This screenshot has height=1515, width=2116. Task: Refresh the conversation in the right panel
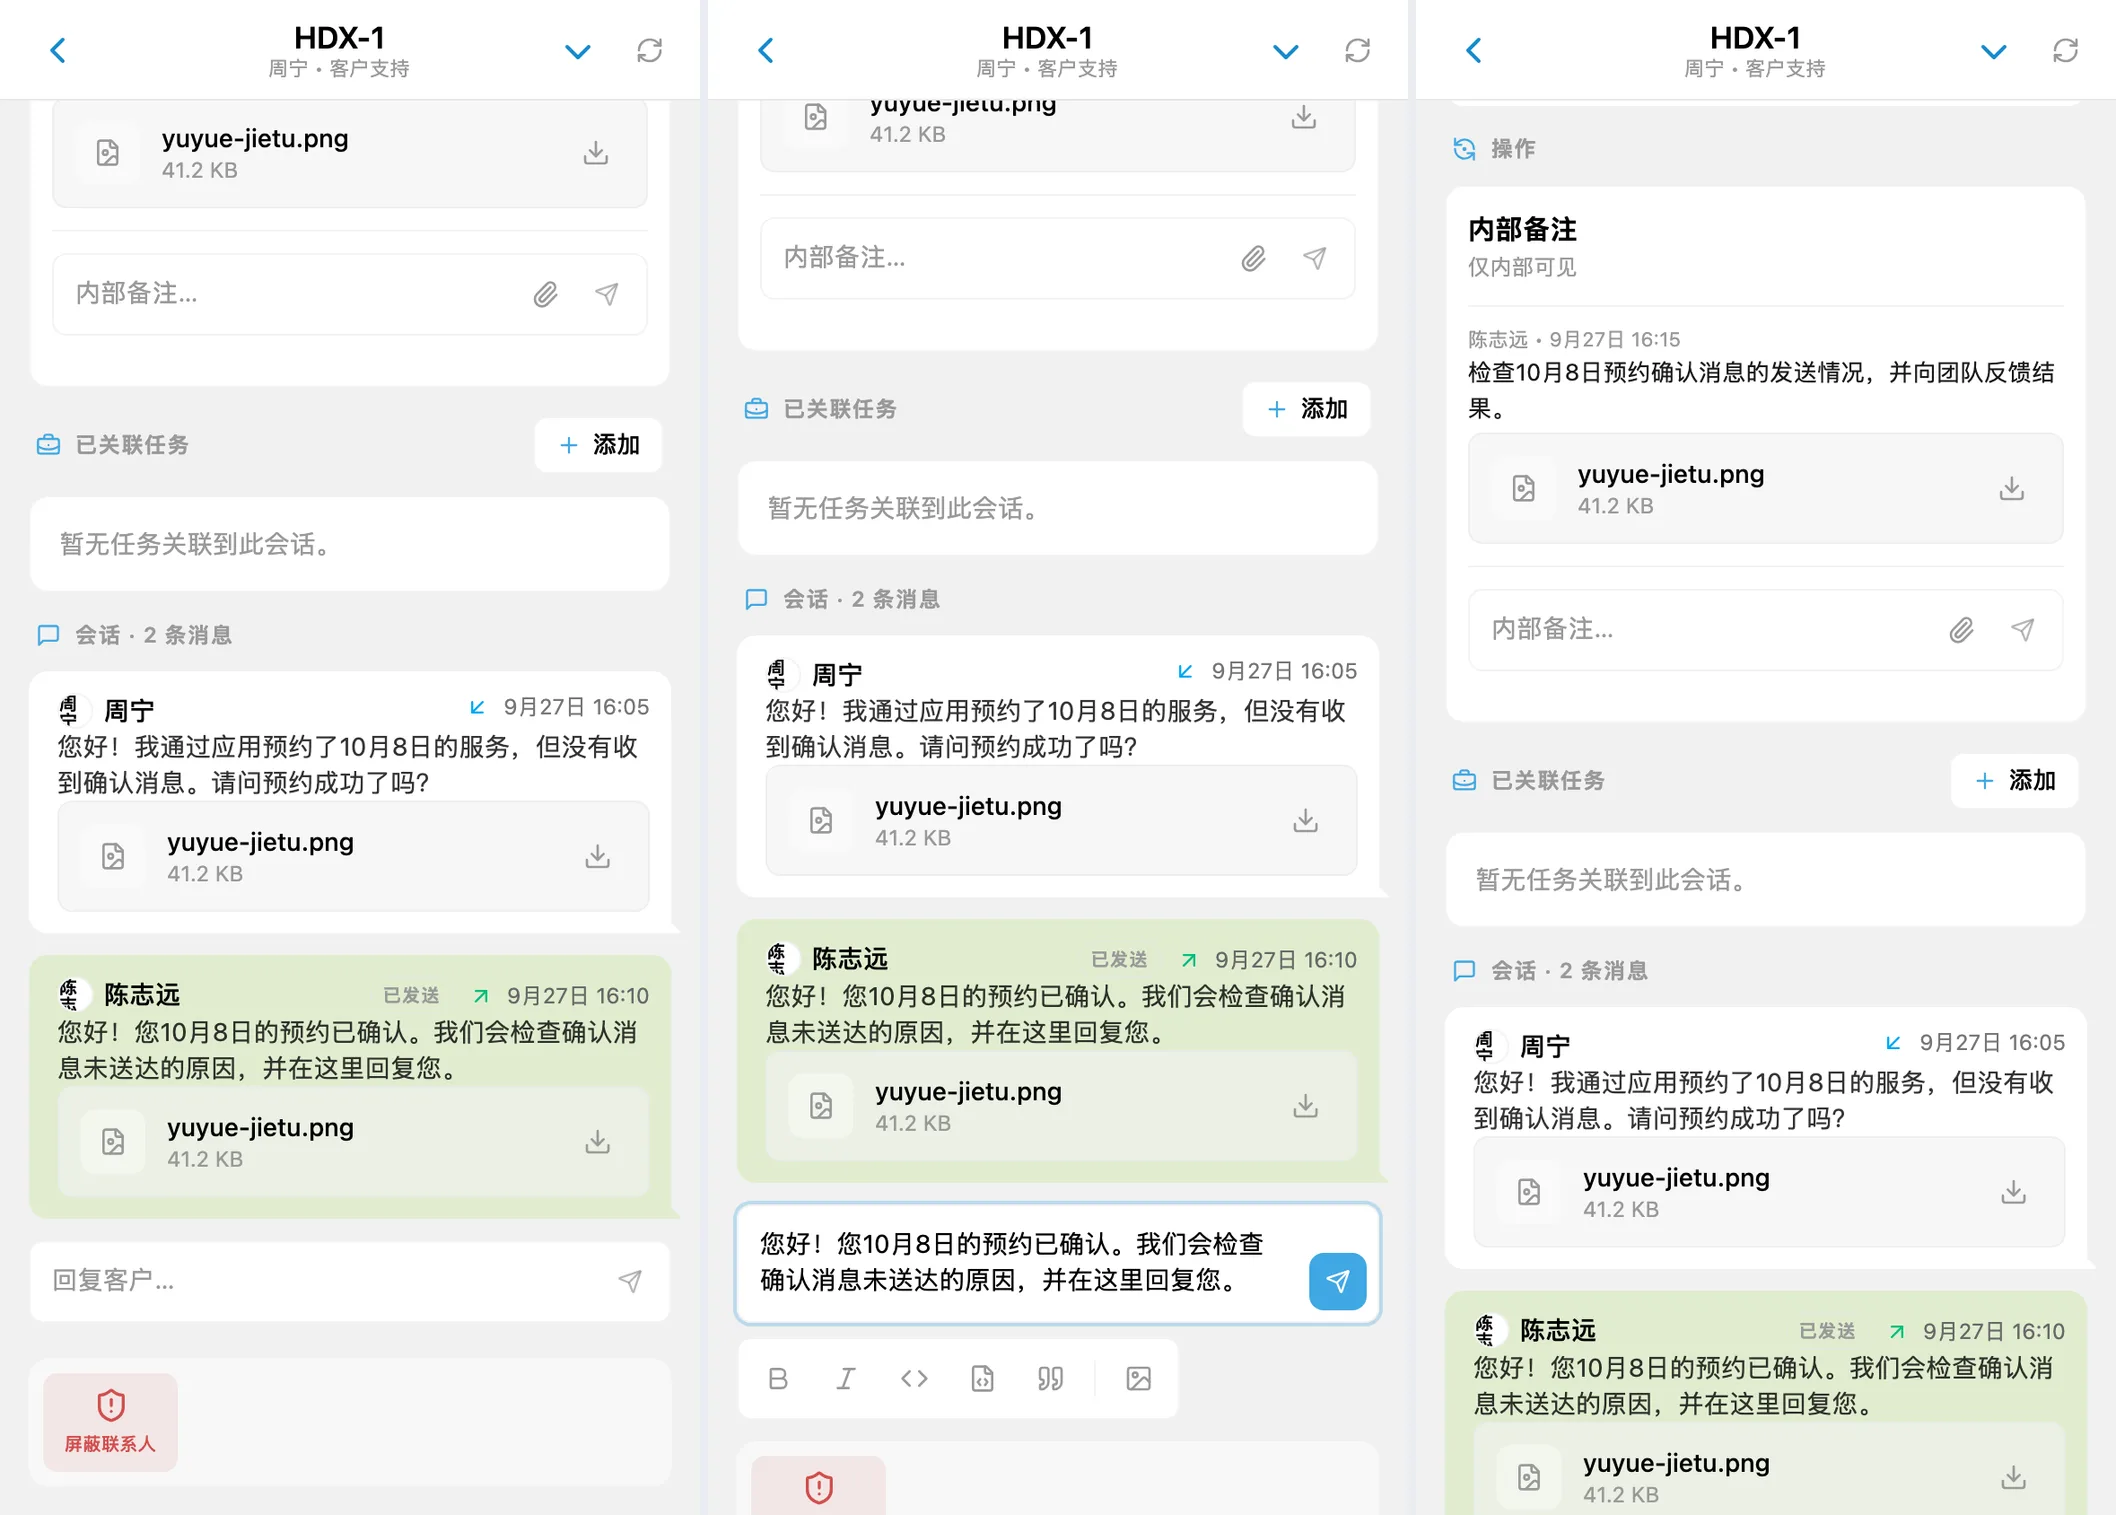coord(2066,50)
